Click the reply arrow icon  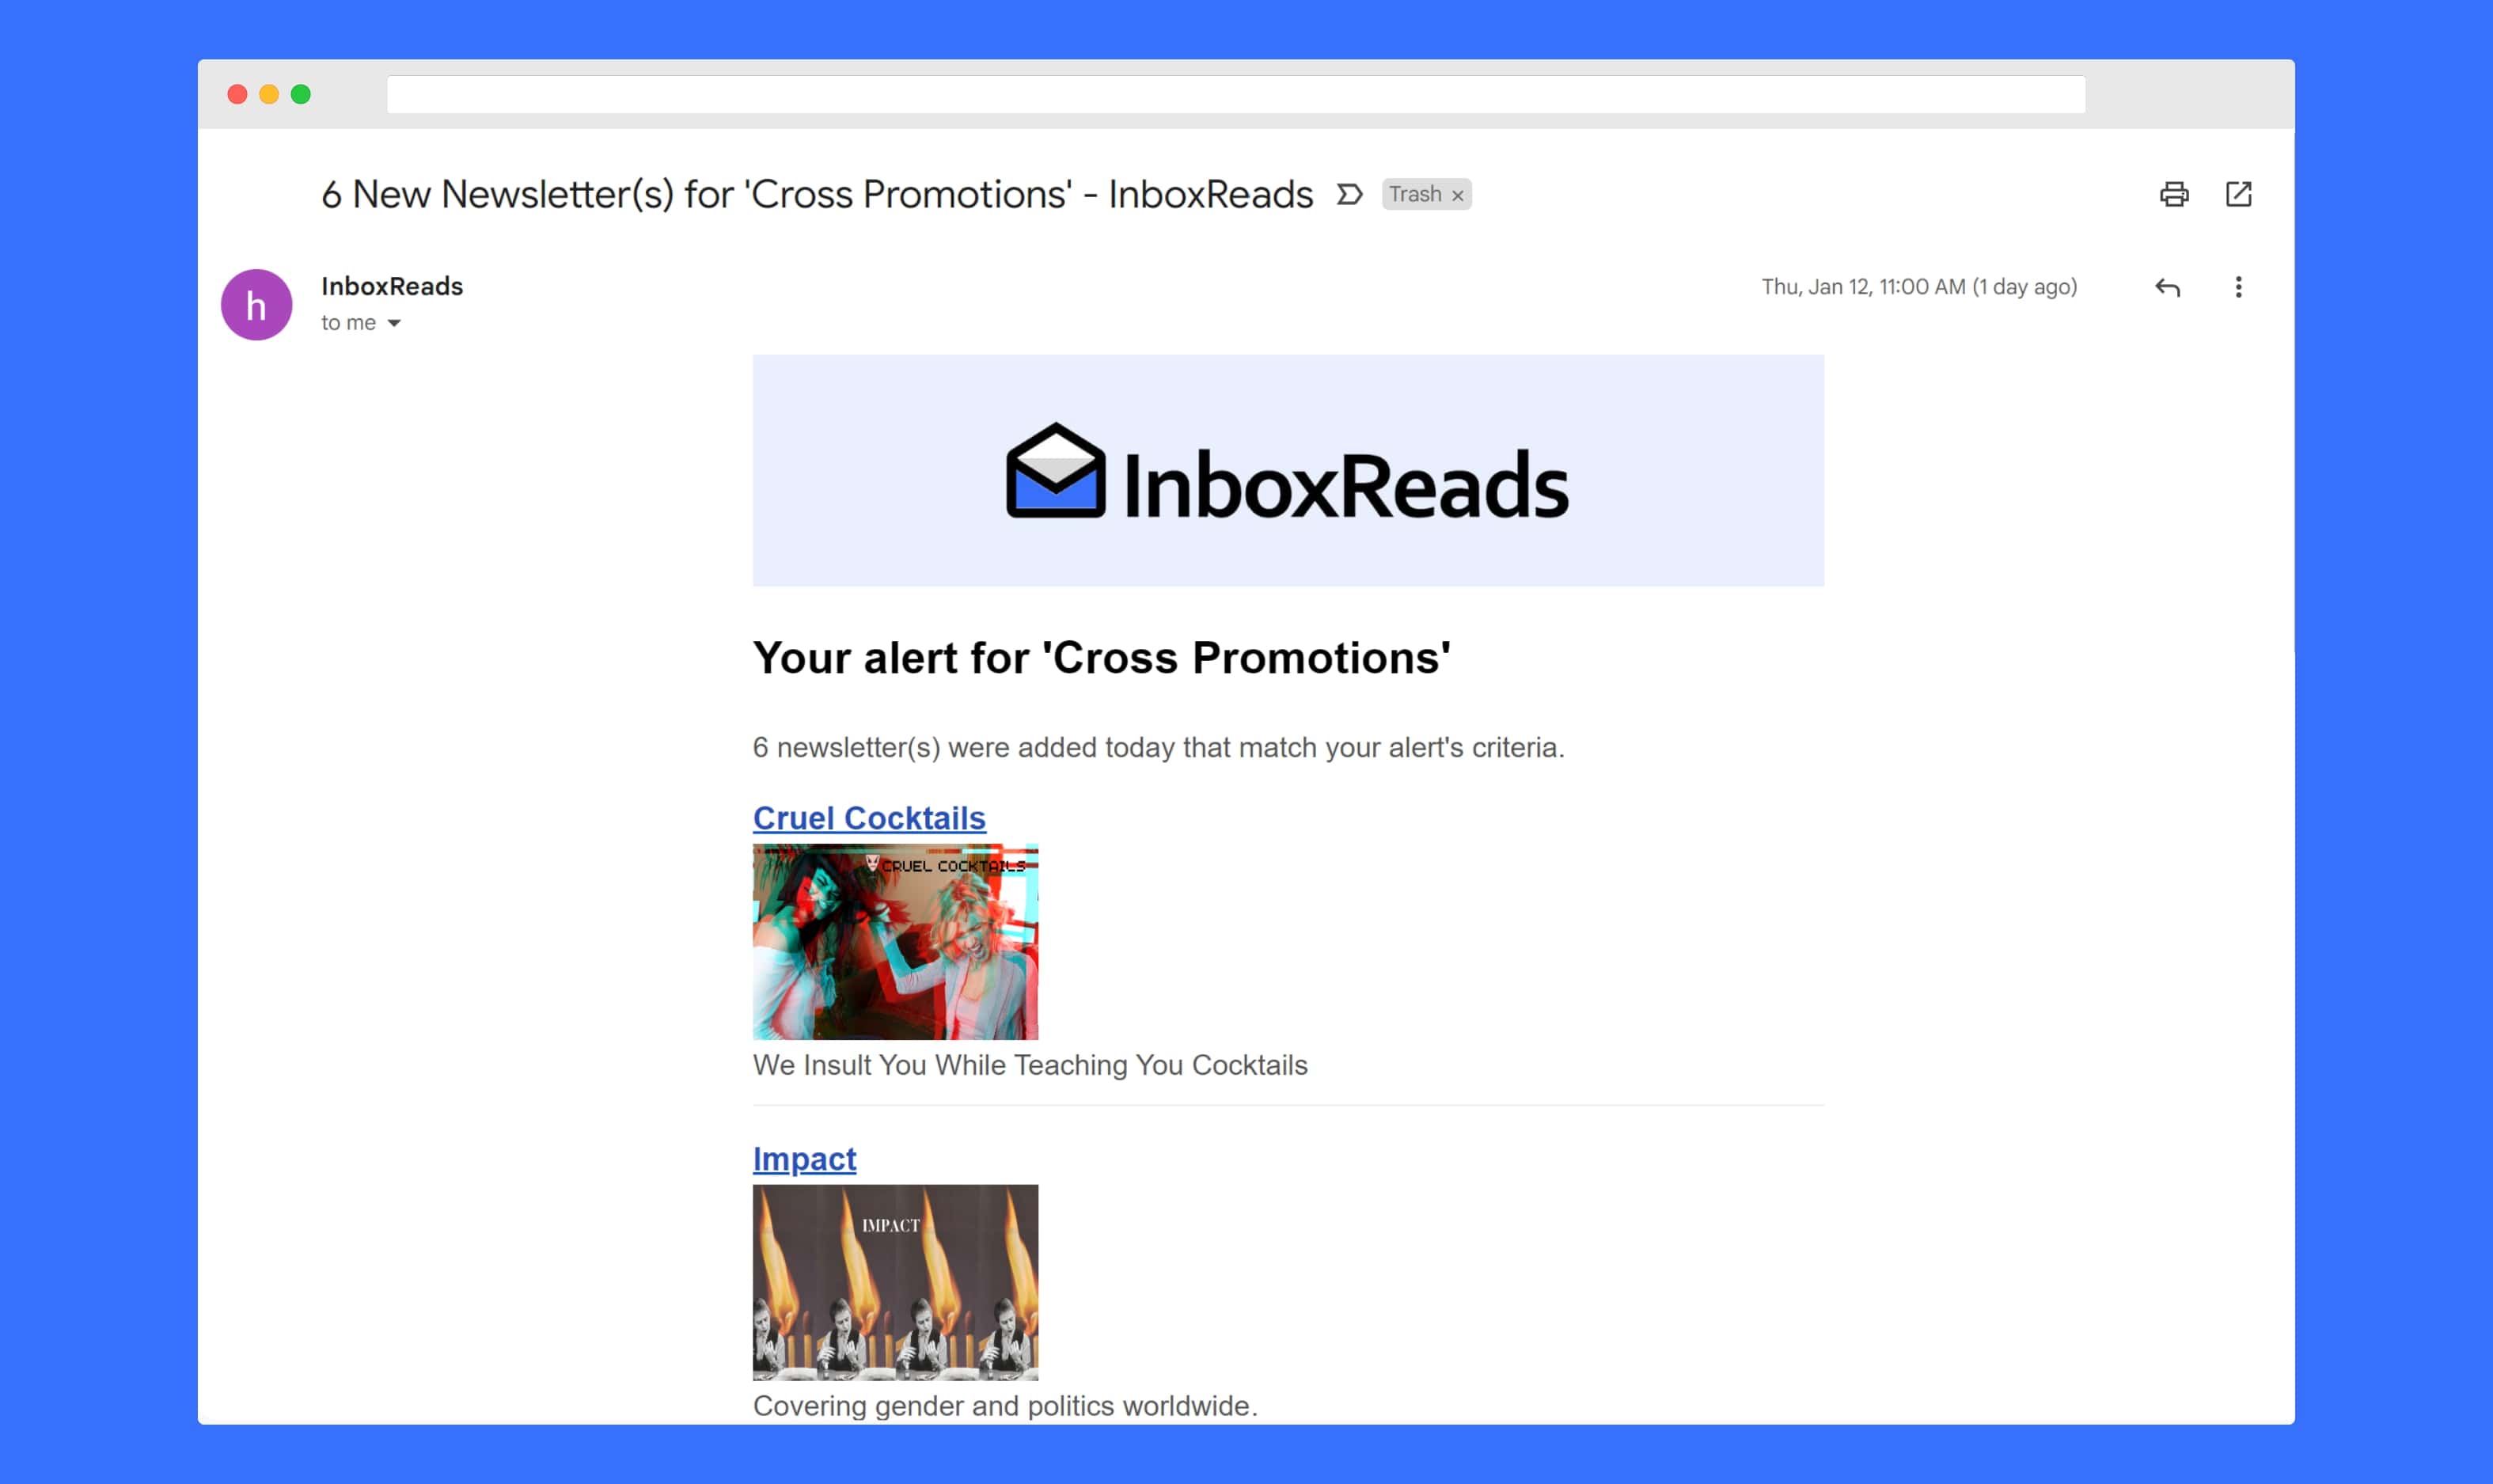tap(2169, 287)
